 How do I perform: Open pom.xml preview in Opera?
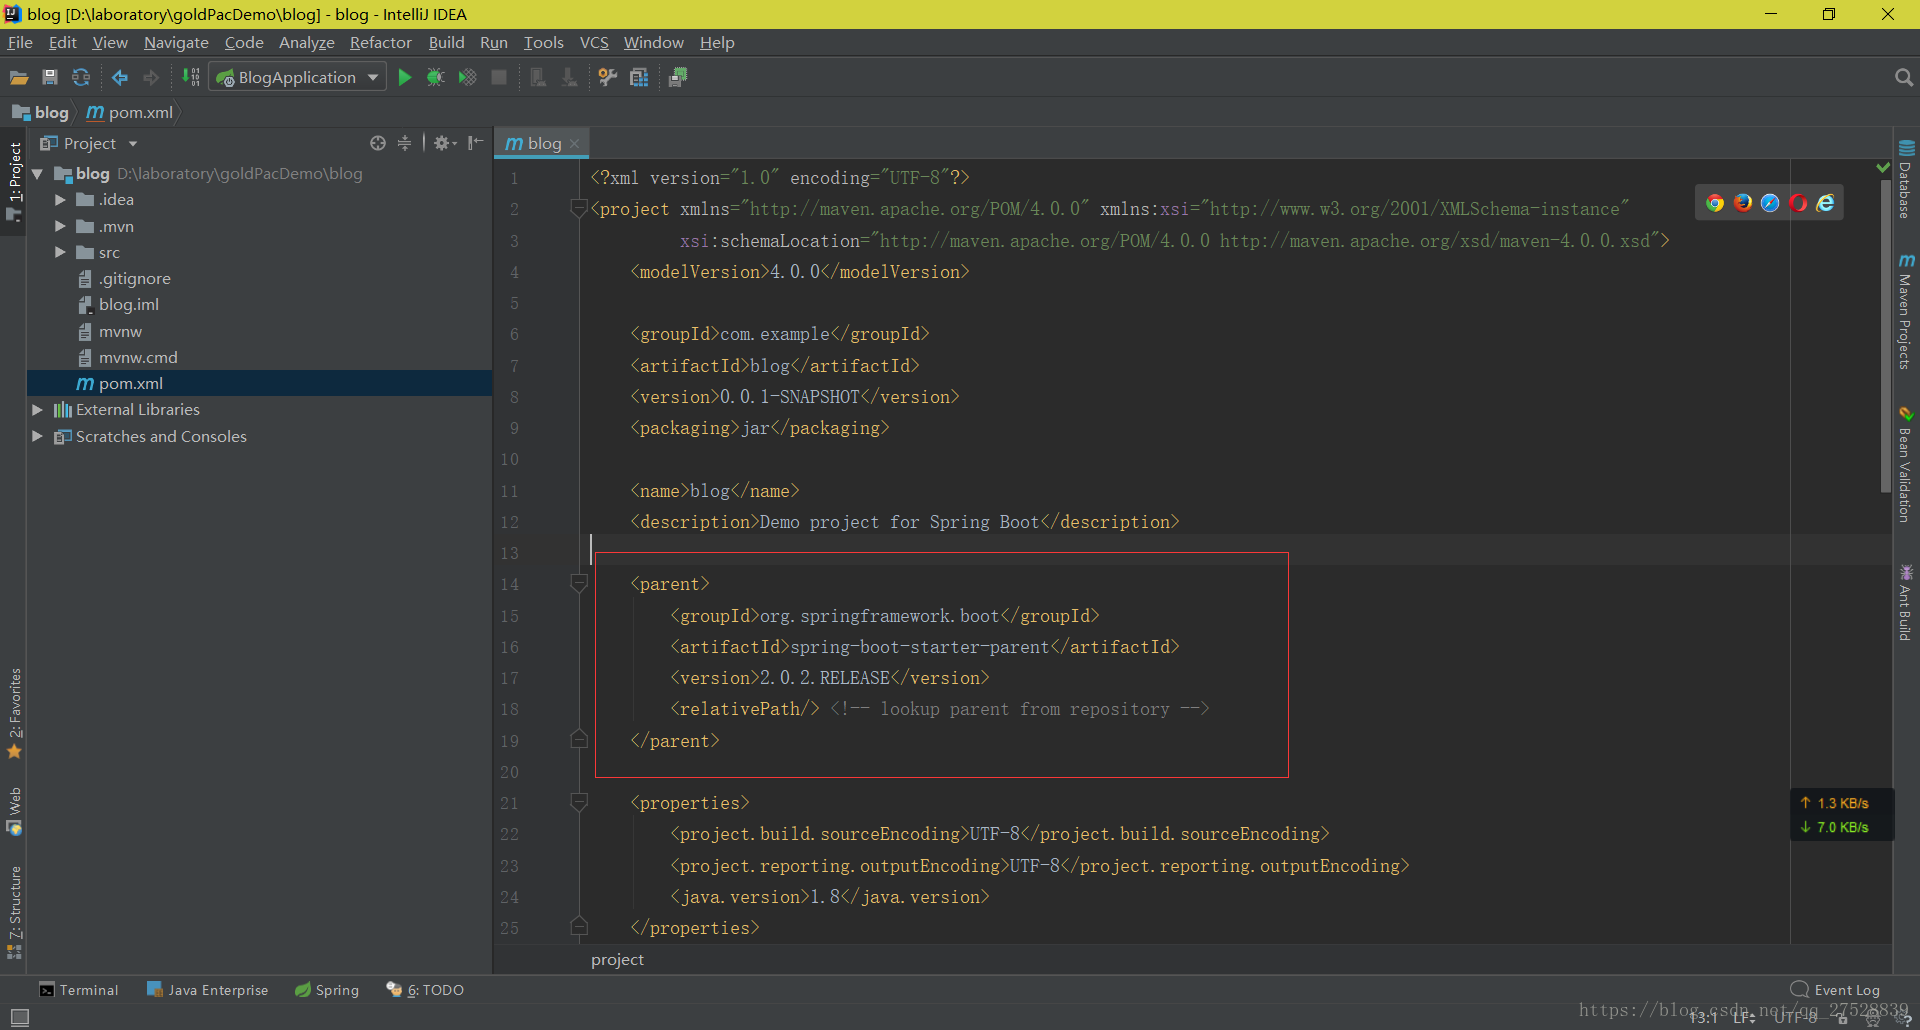1798,203
